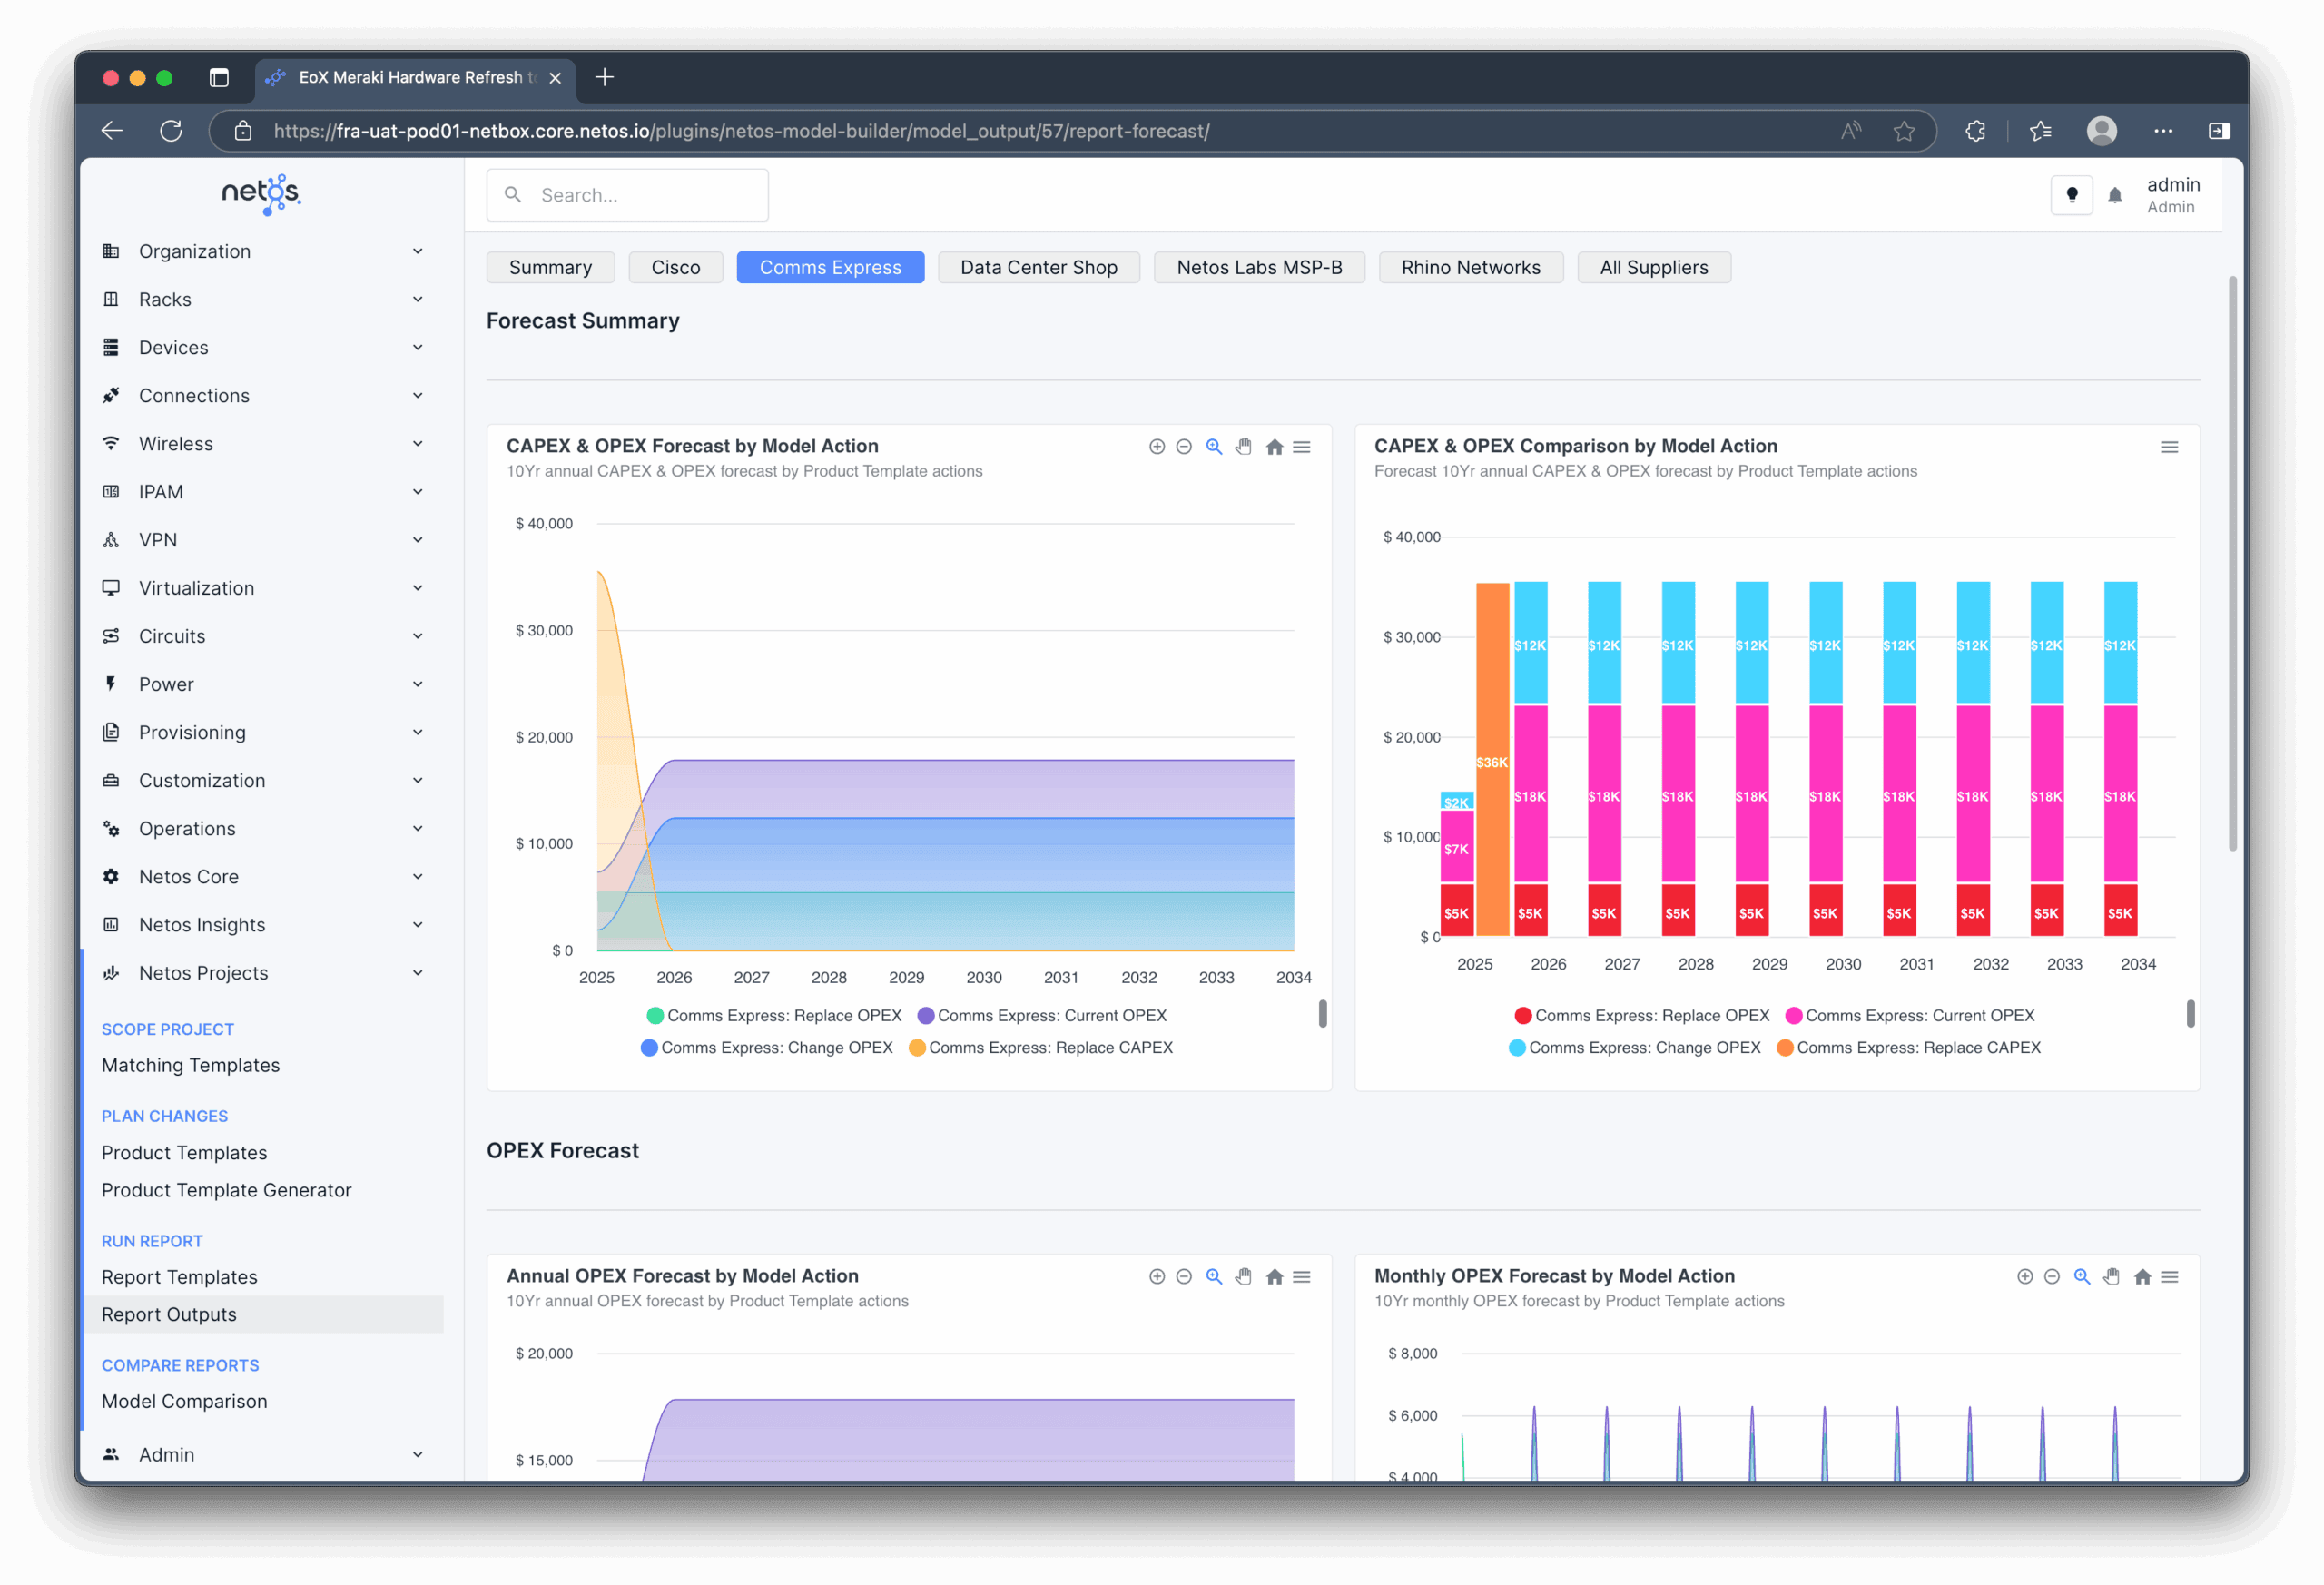The height and width of the screenshot is (1585, 2324).
Task: Toggle Replace OPEX series in Comparison chart legend
Action: pos(1642,1016)
